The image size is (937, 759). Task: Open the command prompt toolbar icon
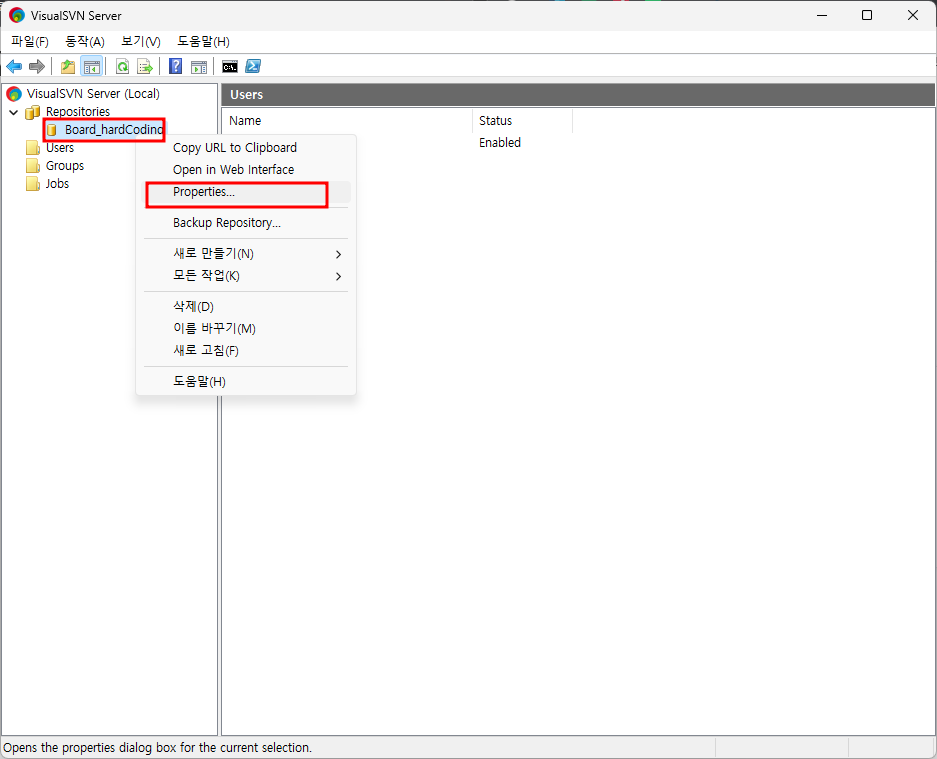(x=230, y=66)
